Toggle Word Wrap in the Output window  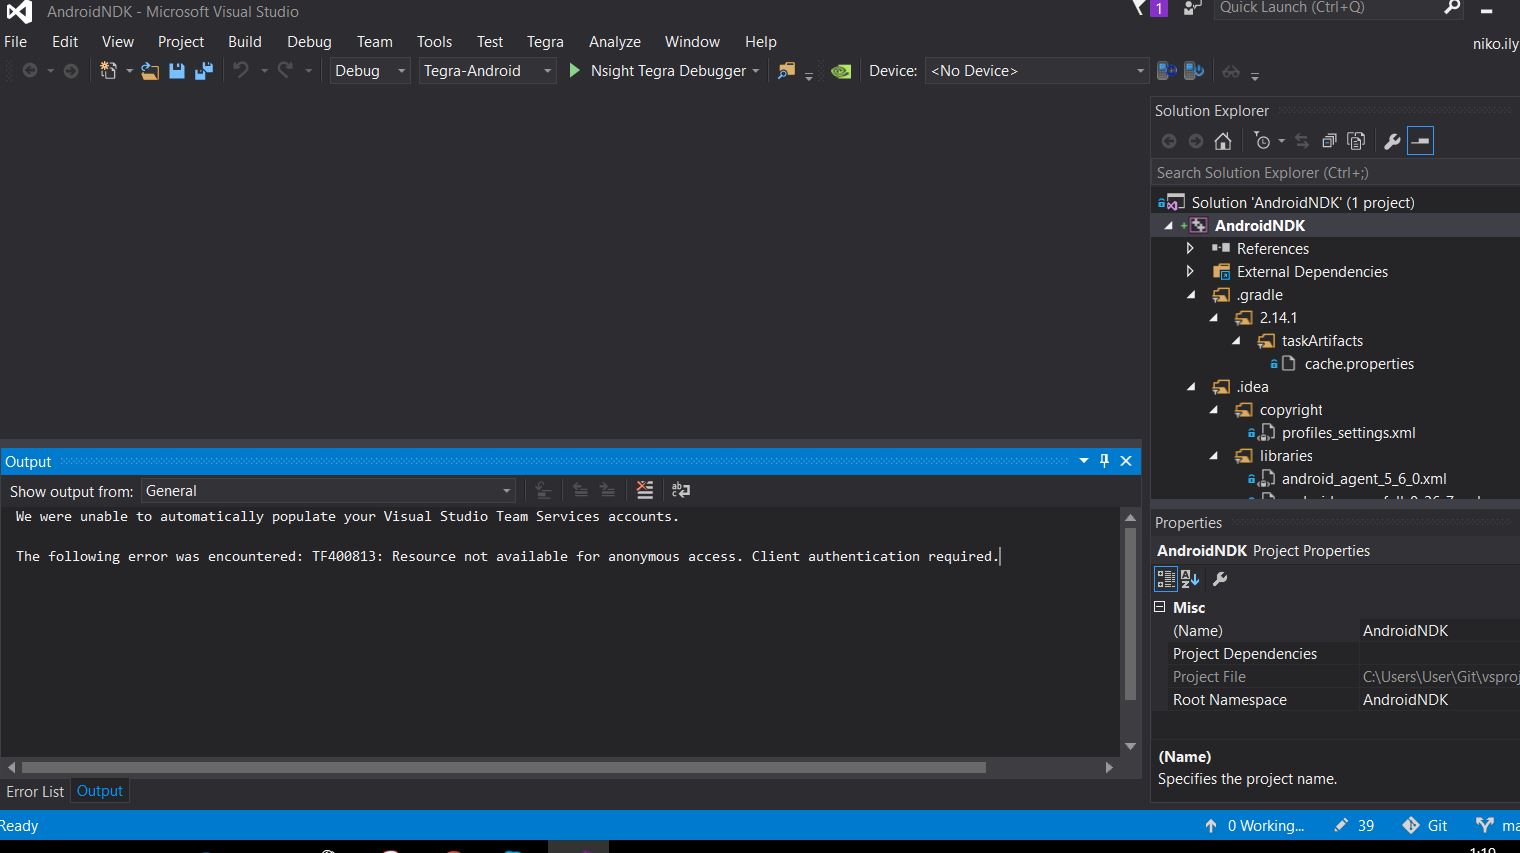pos(681,489)
